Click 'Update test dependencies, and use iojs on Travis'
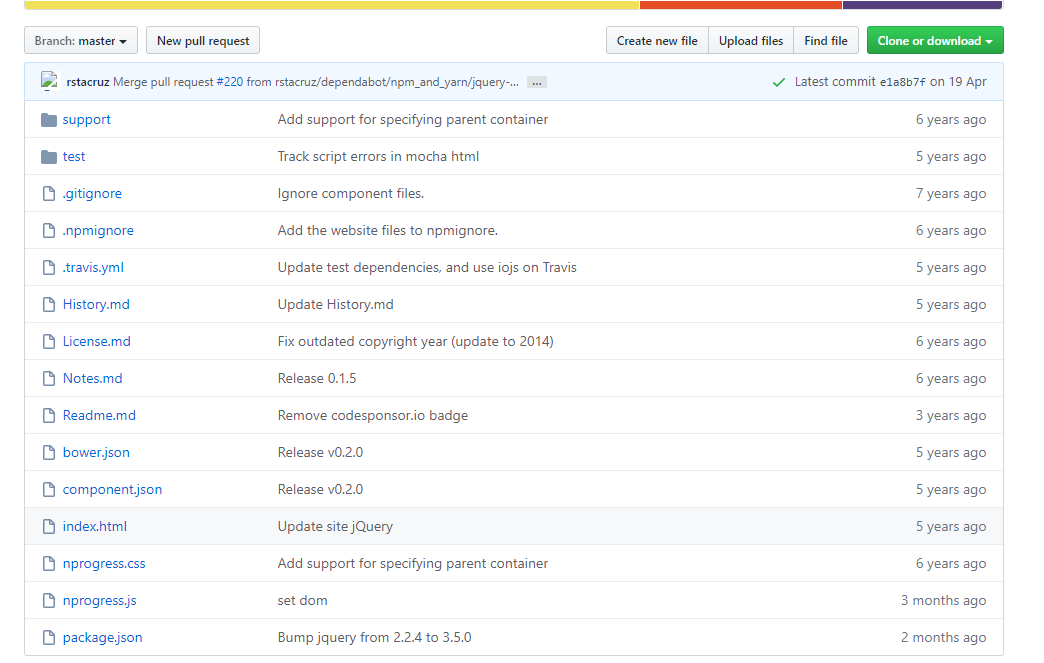1044x663 pixels. pyautogui.click(x=427, y=268)
